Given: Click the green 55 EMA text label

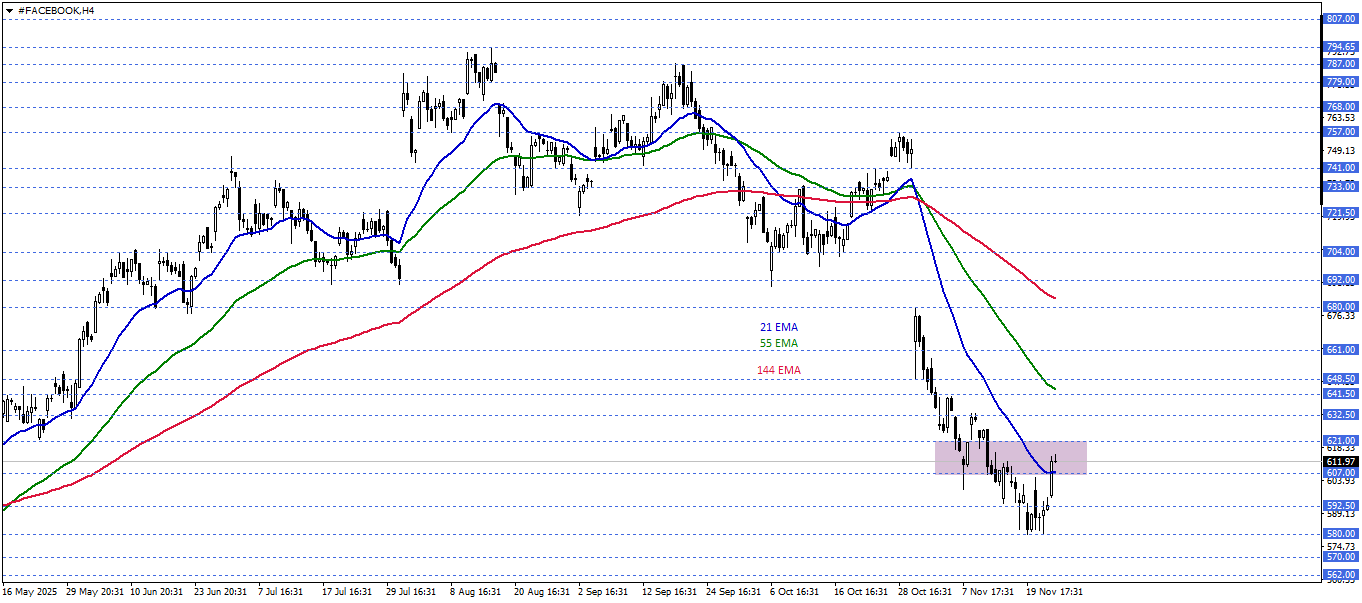Looking at the screenshot, I should point(778,343).
